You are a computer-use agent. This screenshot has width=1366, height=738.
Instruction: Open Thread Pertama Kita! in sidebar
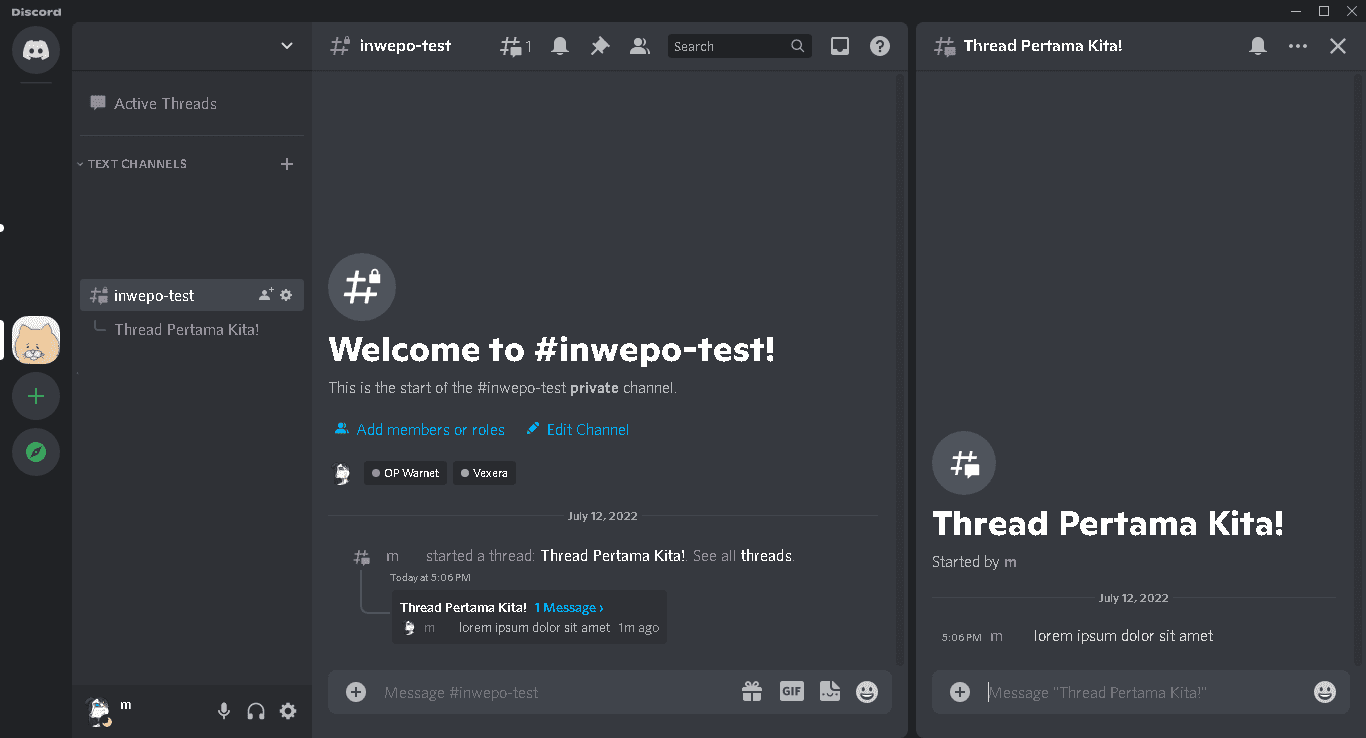click(187, 329)
